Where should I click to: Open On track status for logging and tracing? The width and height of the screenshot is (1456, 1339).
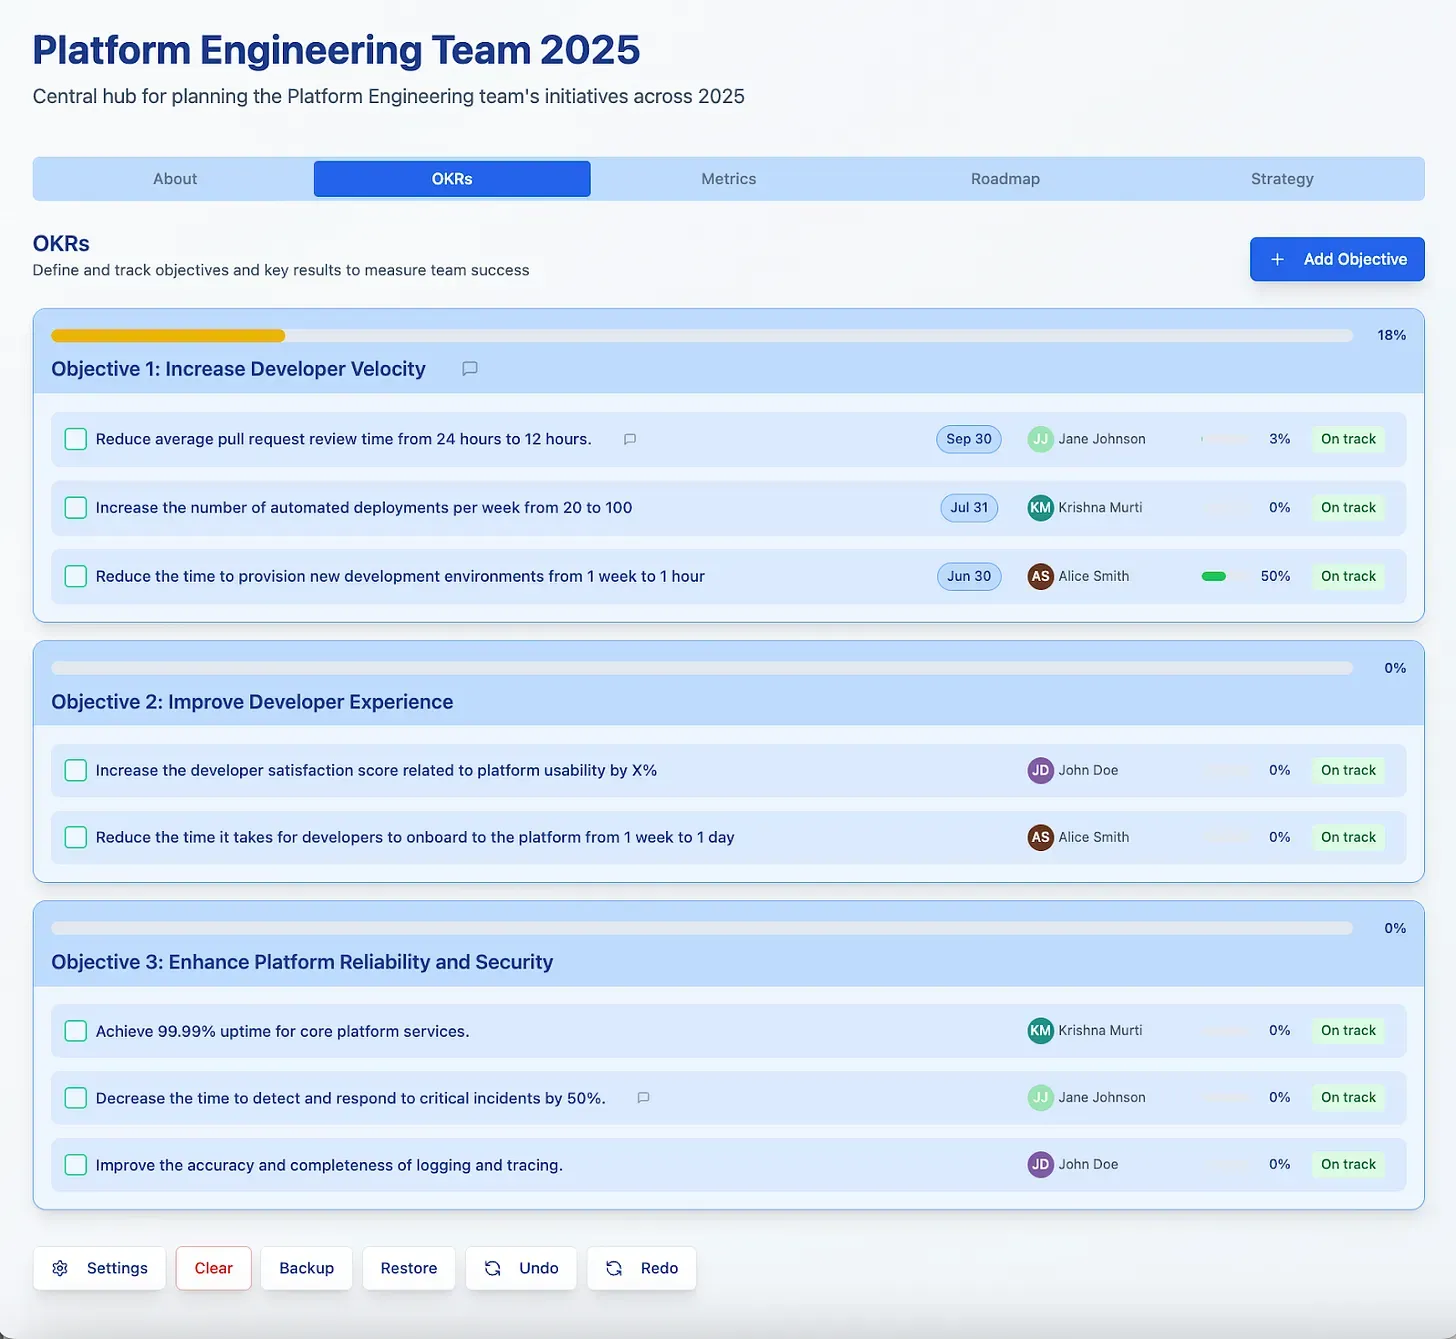(x=1348, y=1164)
